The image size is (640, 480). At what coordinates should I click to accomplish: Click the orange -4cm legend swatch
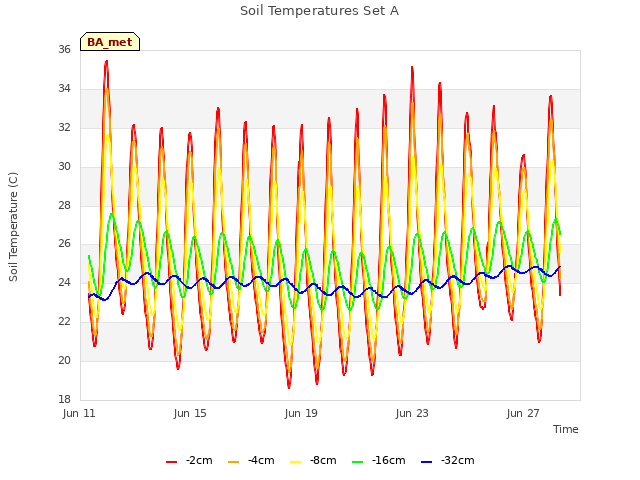[x=233, y=462]
